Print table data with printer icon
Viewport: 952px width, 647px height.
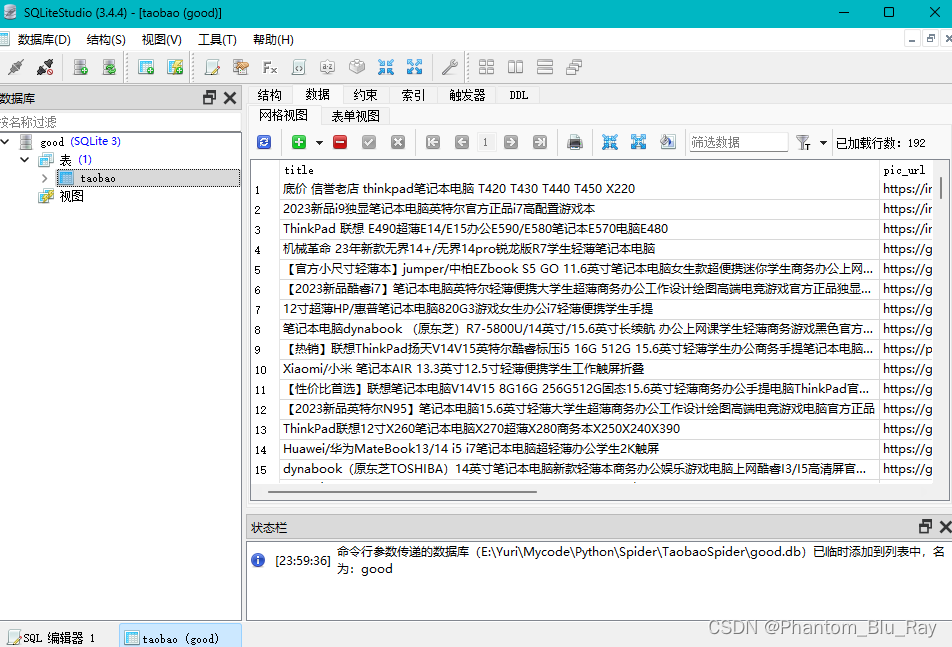coord(574,142)
